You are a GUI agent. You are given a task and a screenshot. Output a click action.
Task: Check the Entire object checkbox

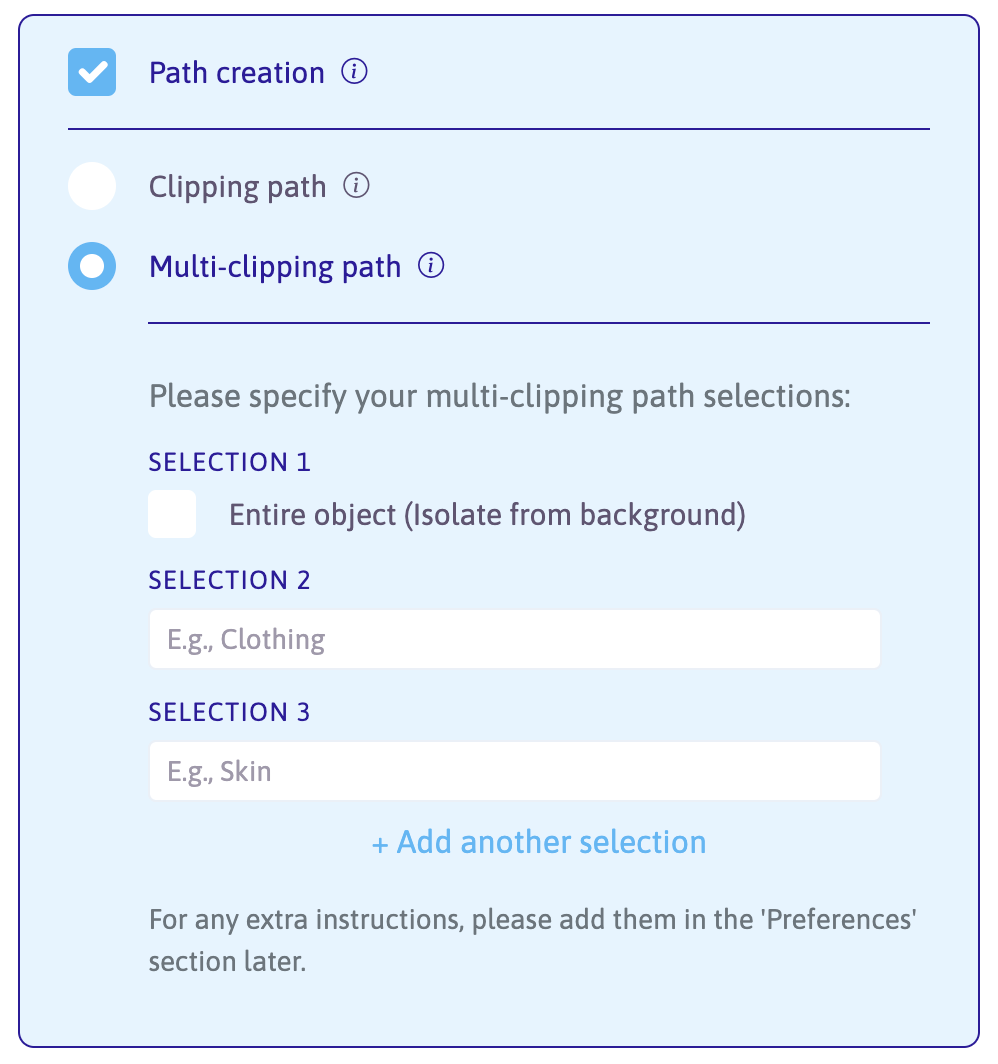pyautogui.click(x=172, y=514)
